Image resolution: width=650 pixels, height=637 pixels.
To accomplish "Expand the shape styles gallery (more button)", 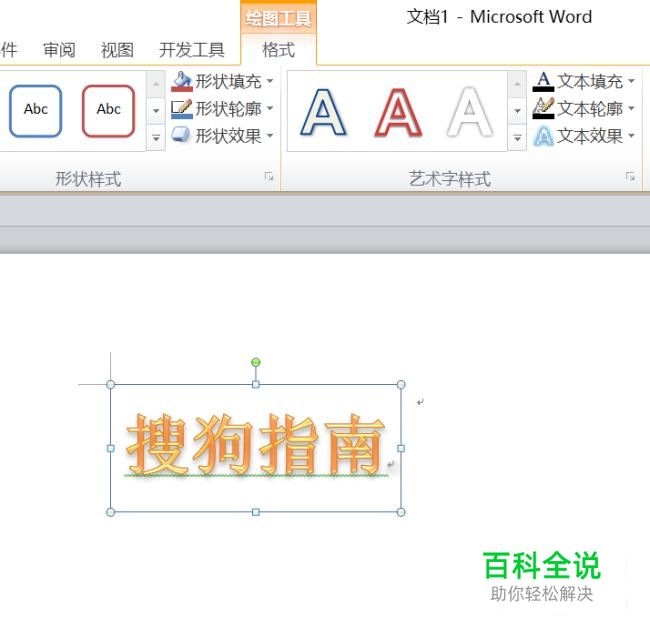I will pos(156,138).
